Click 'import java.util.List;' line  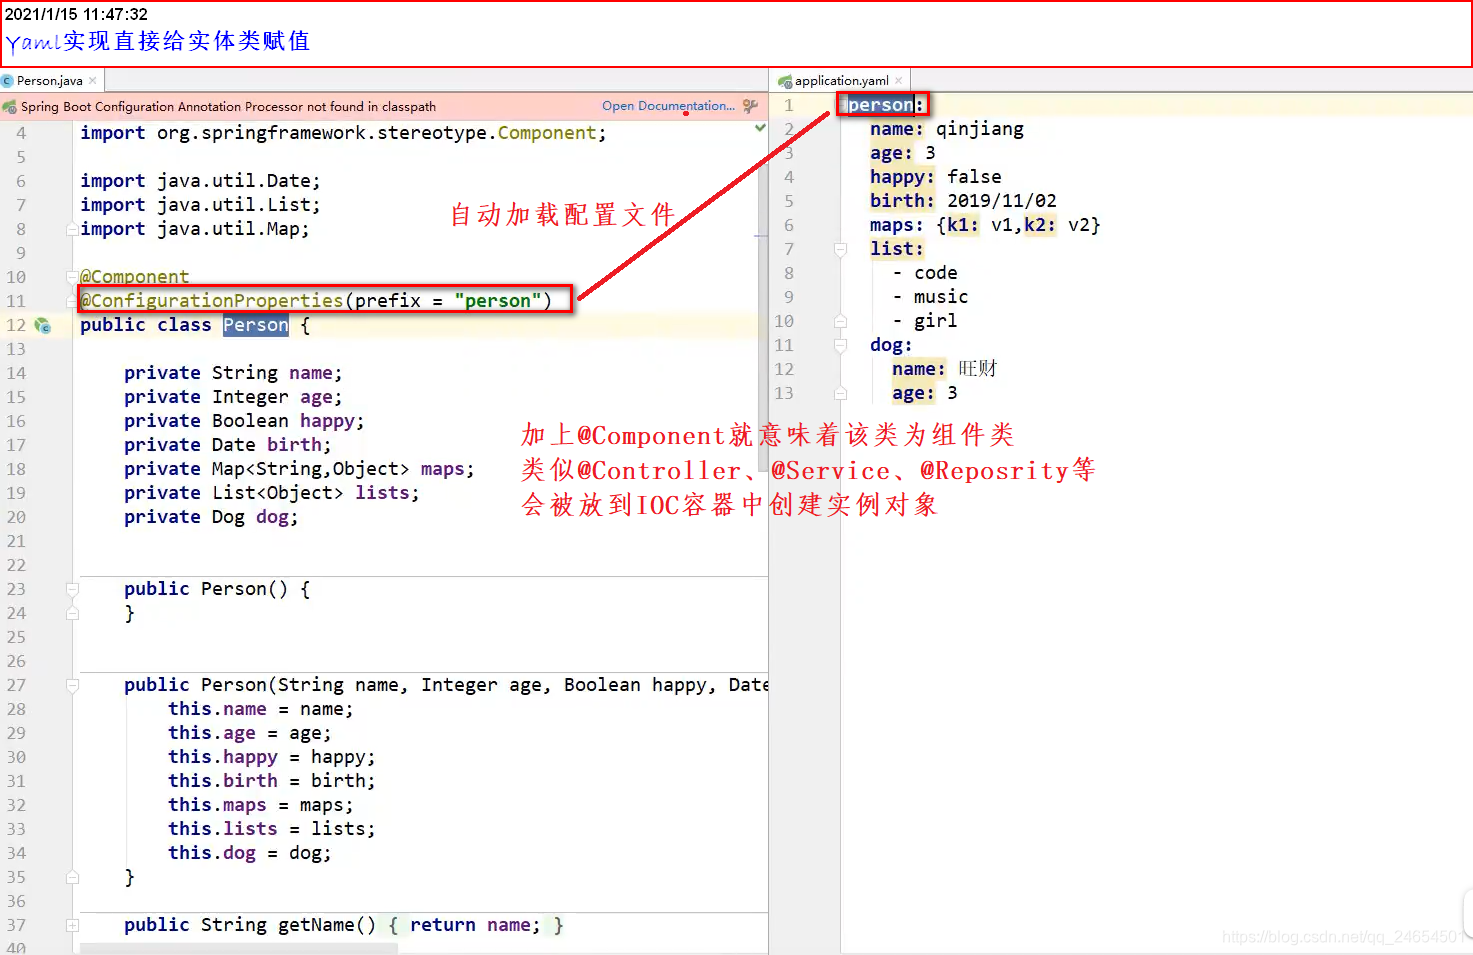[200, 205]
